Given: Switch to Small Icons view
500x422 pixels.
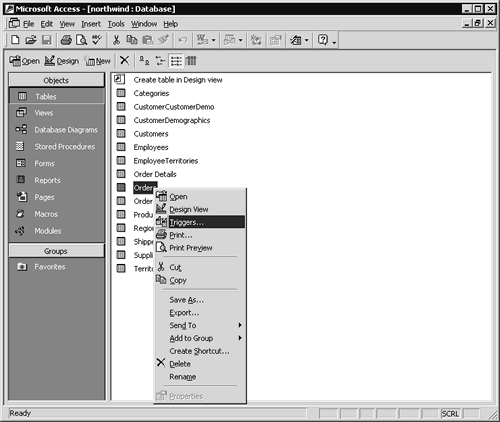Looking at the screenshot, I should click(x=160, y=61).
